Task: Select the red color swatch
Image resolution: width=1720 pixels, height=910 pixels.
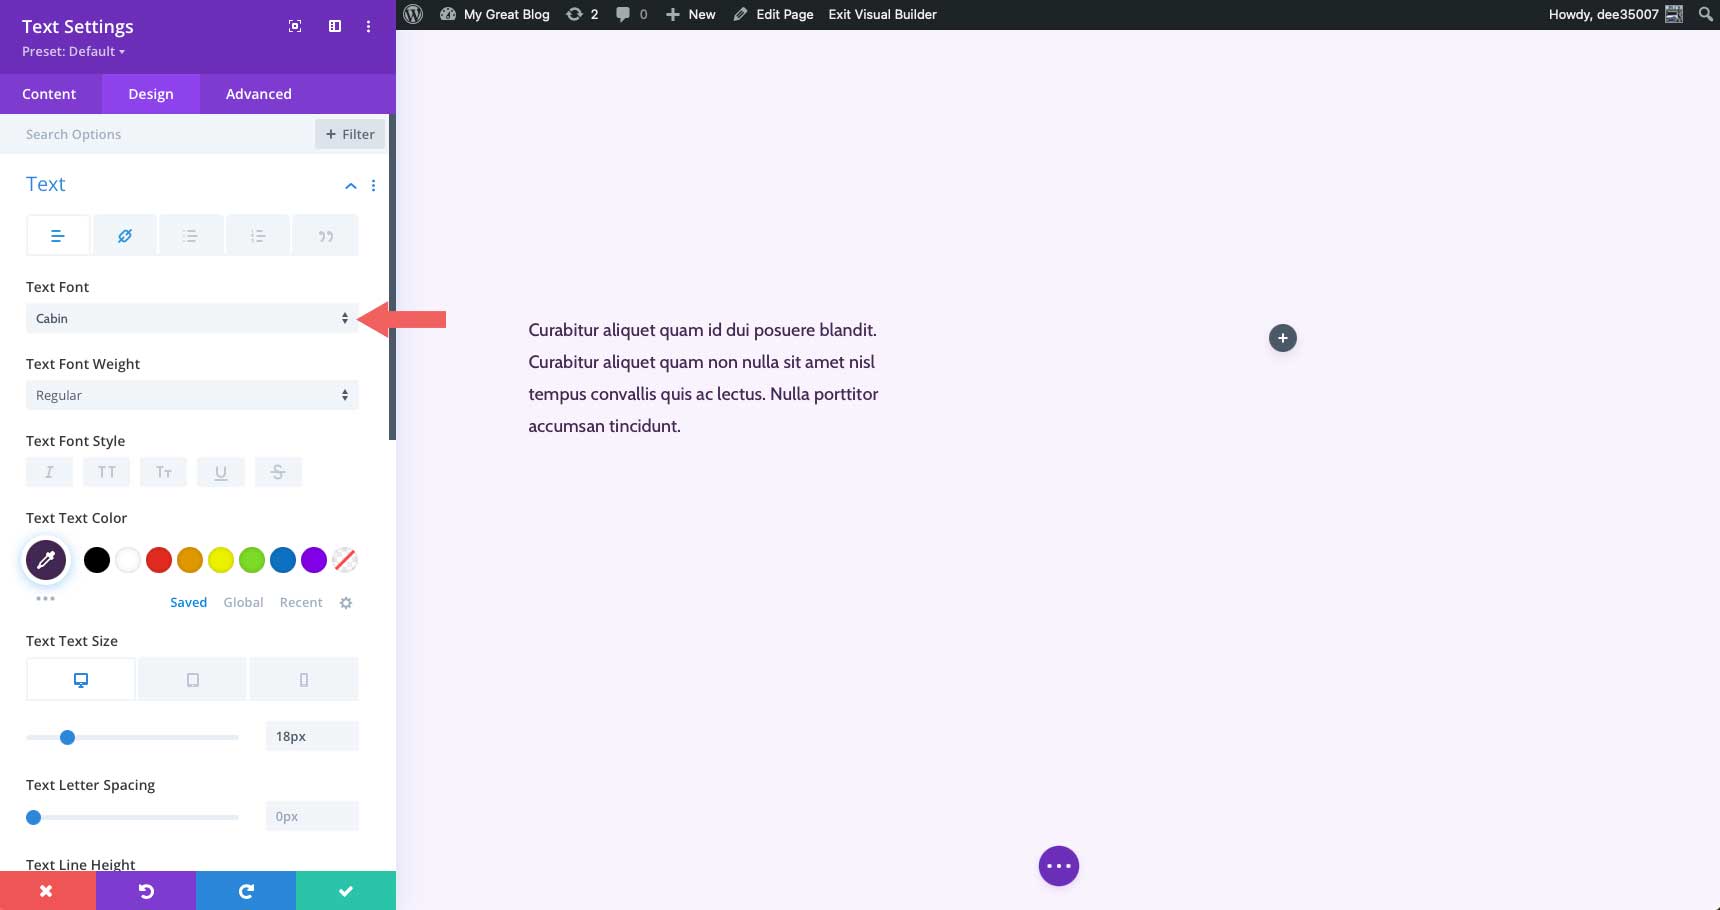Action: [158, 560]
